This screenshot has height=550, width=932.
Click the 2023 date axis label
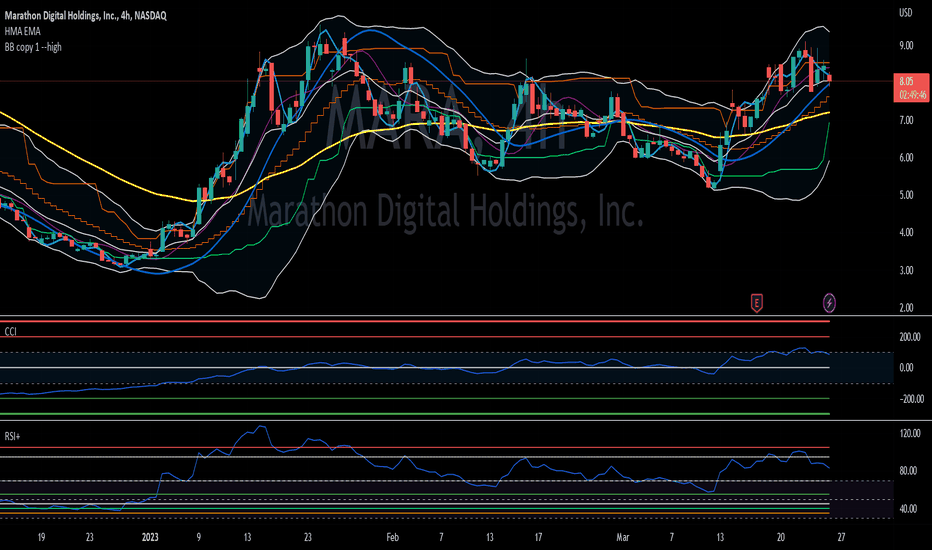[150, 538]
